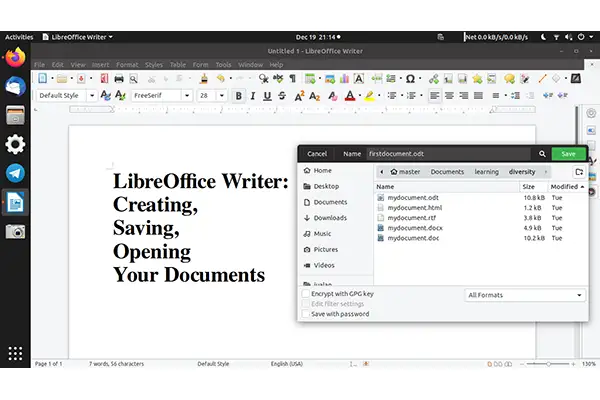The height and width of the screenshot is (400, 600).
Task: Click the file Name input field
Action: click(448, 154)
